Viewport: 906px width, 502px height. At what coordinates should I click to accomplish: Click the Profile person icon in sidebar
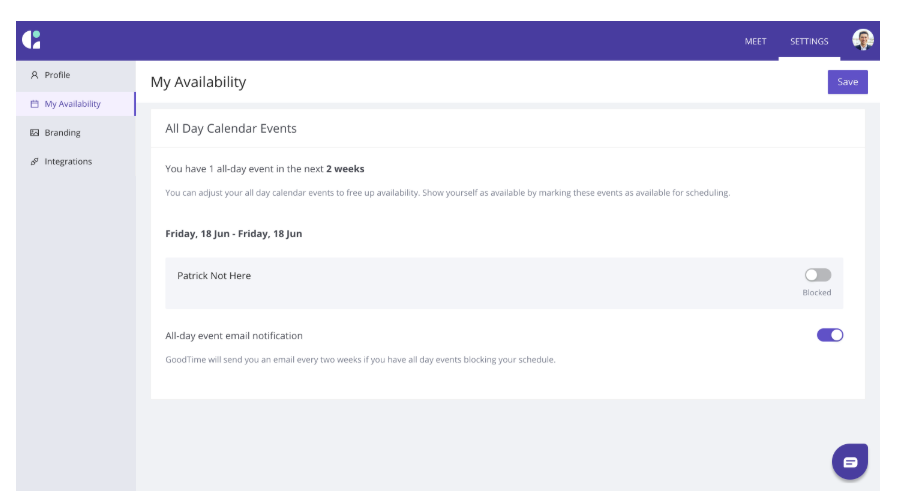[35, 75]
